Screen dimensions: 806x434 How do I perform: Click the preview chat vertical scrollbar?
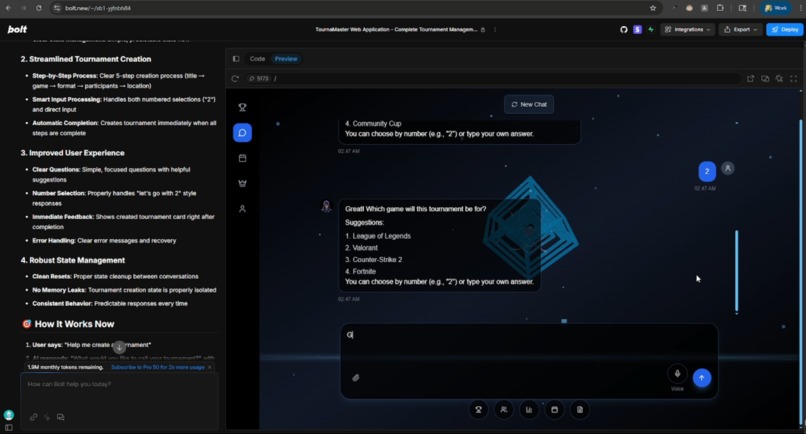[x=737, y=272]
